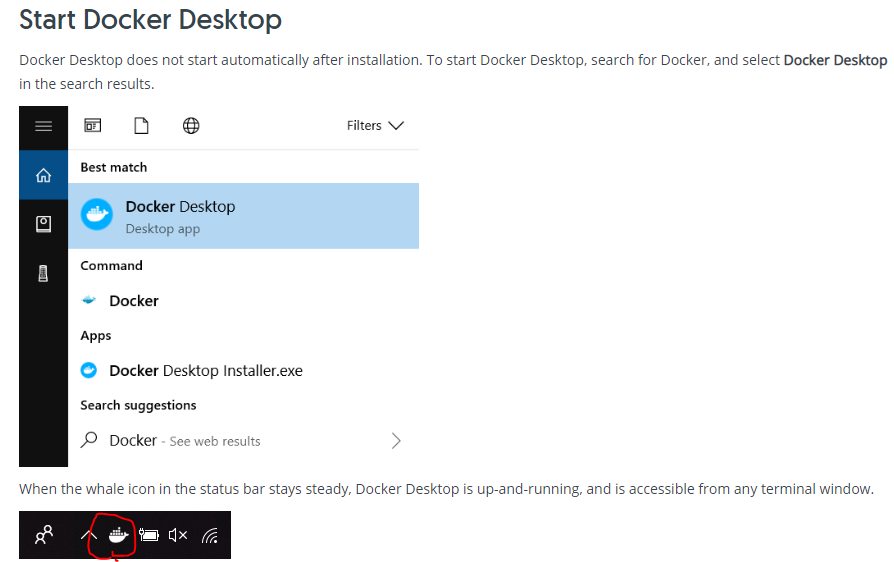Run the Docker command result
The width and height of the screenshot is (894, 562).
tap(243, 300)
